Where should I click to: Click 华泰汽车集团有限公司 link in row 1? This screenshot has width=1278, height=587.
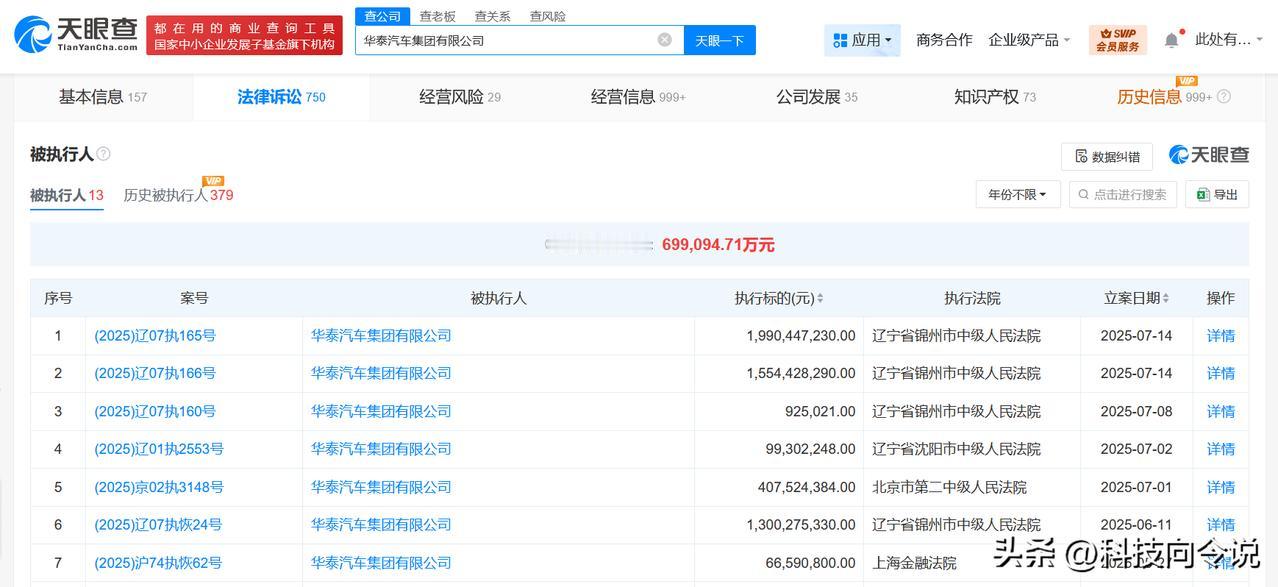[381, 336]
